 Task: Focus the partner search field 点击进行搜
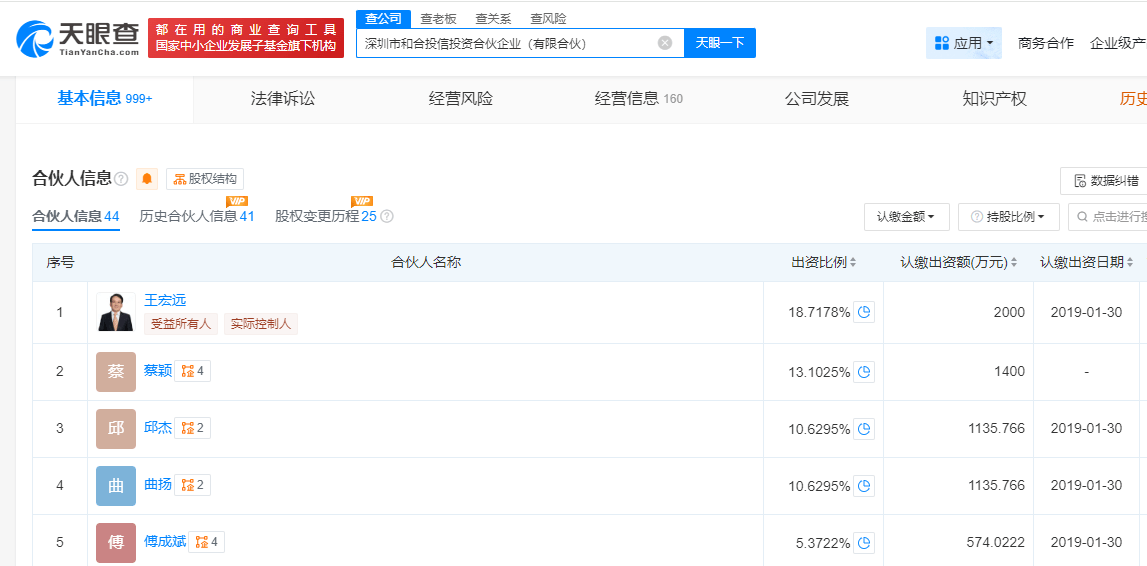pyautogui.click(x=1107, y=216)
